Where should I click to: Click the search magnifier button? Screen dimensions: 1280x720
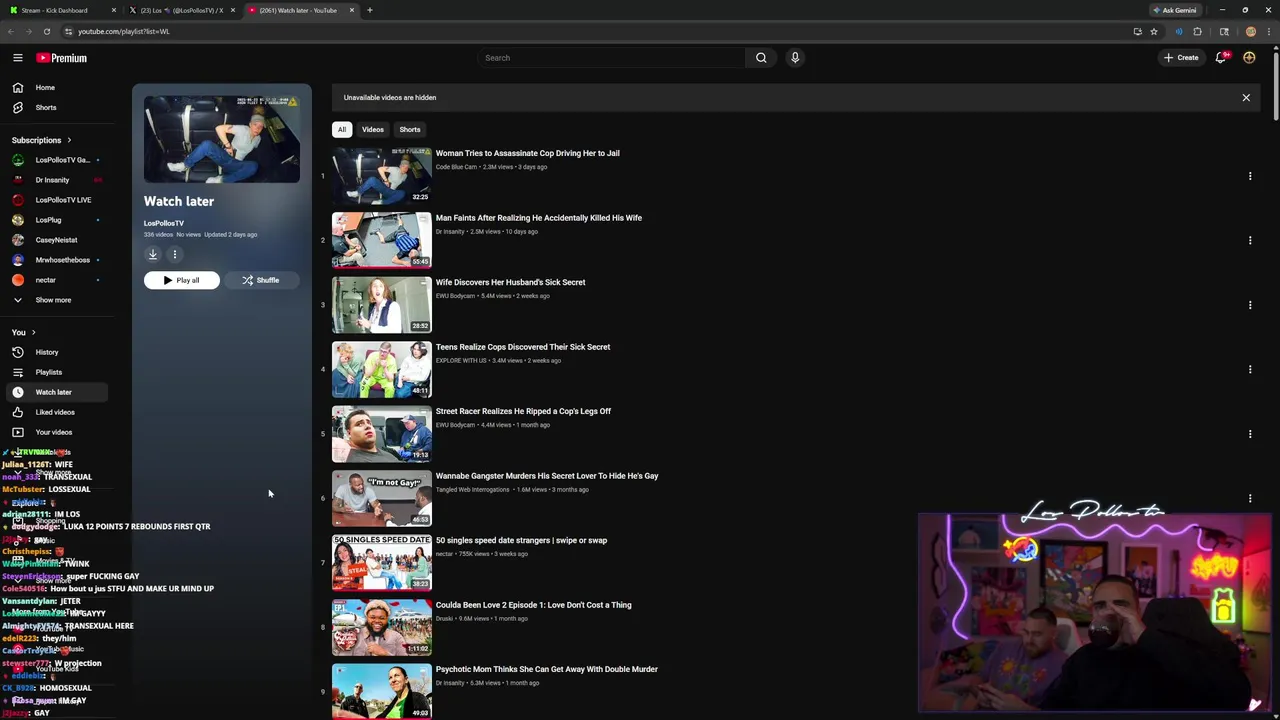761,58
